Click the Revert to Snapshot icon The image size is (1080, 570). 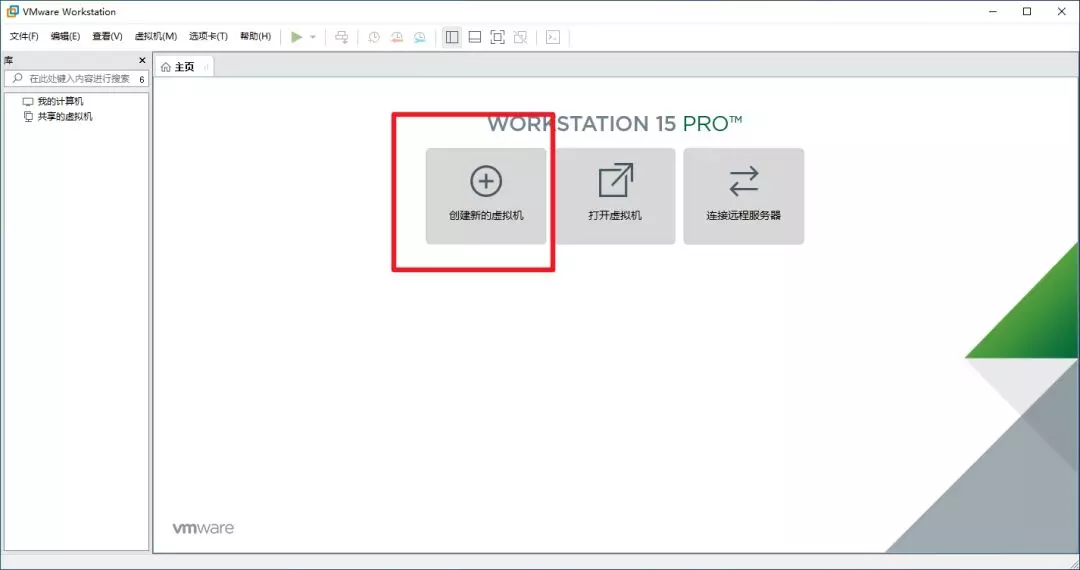397,37
